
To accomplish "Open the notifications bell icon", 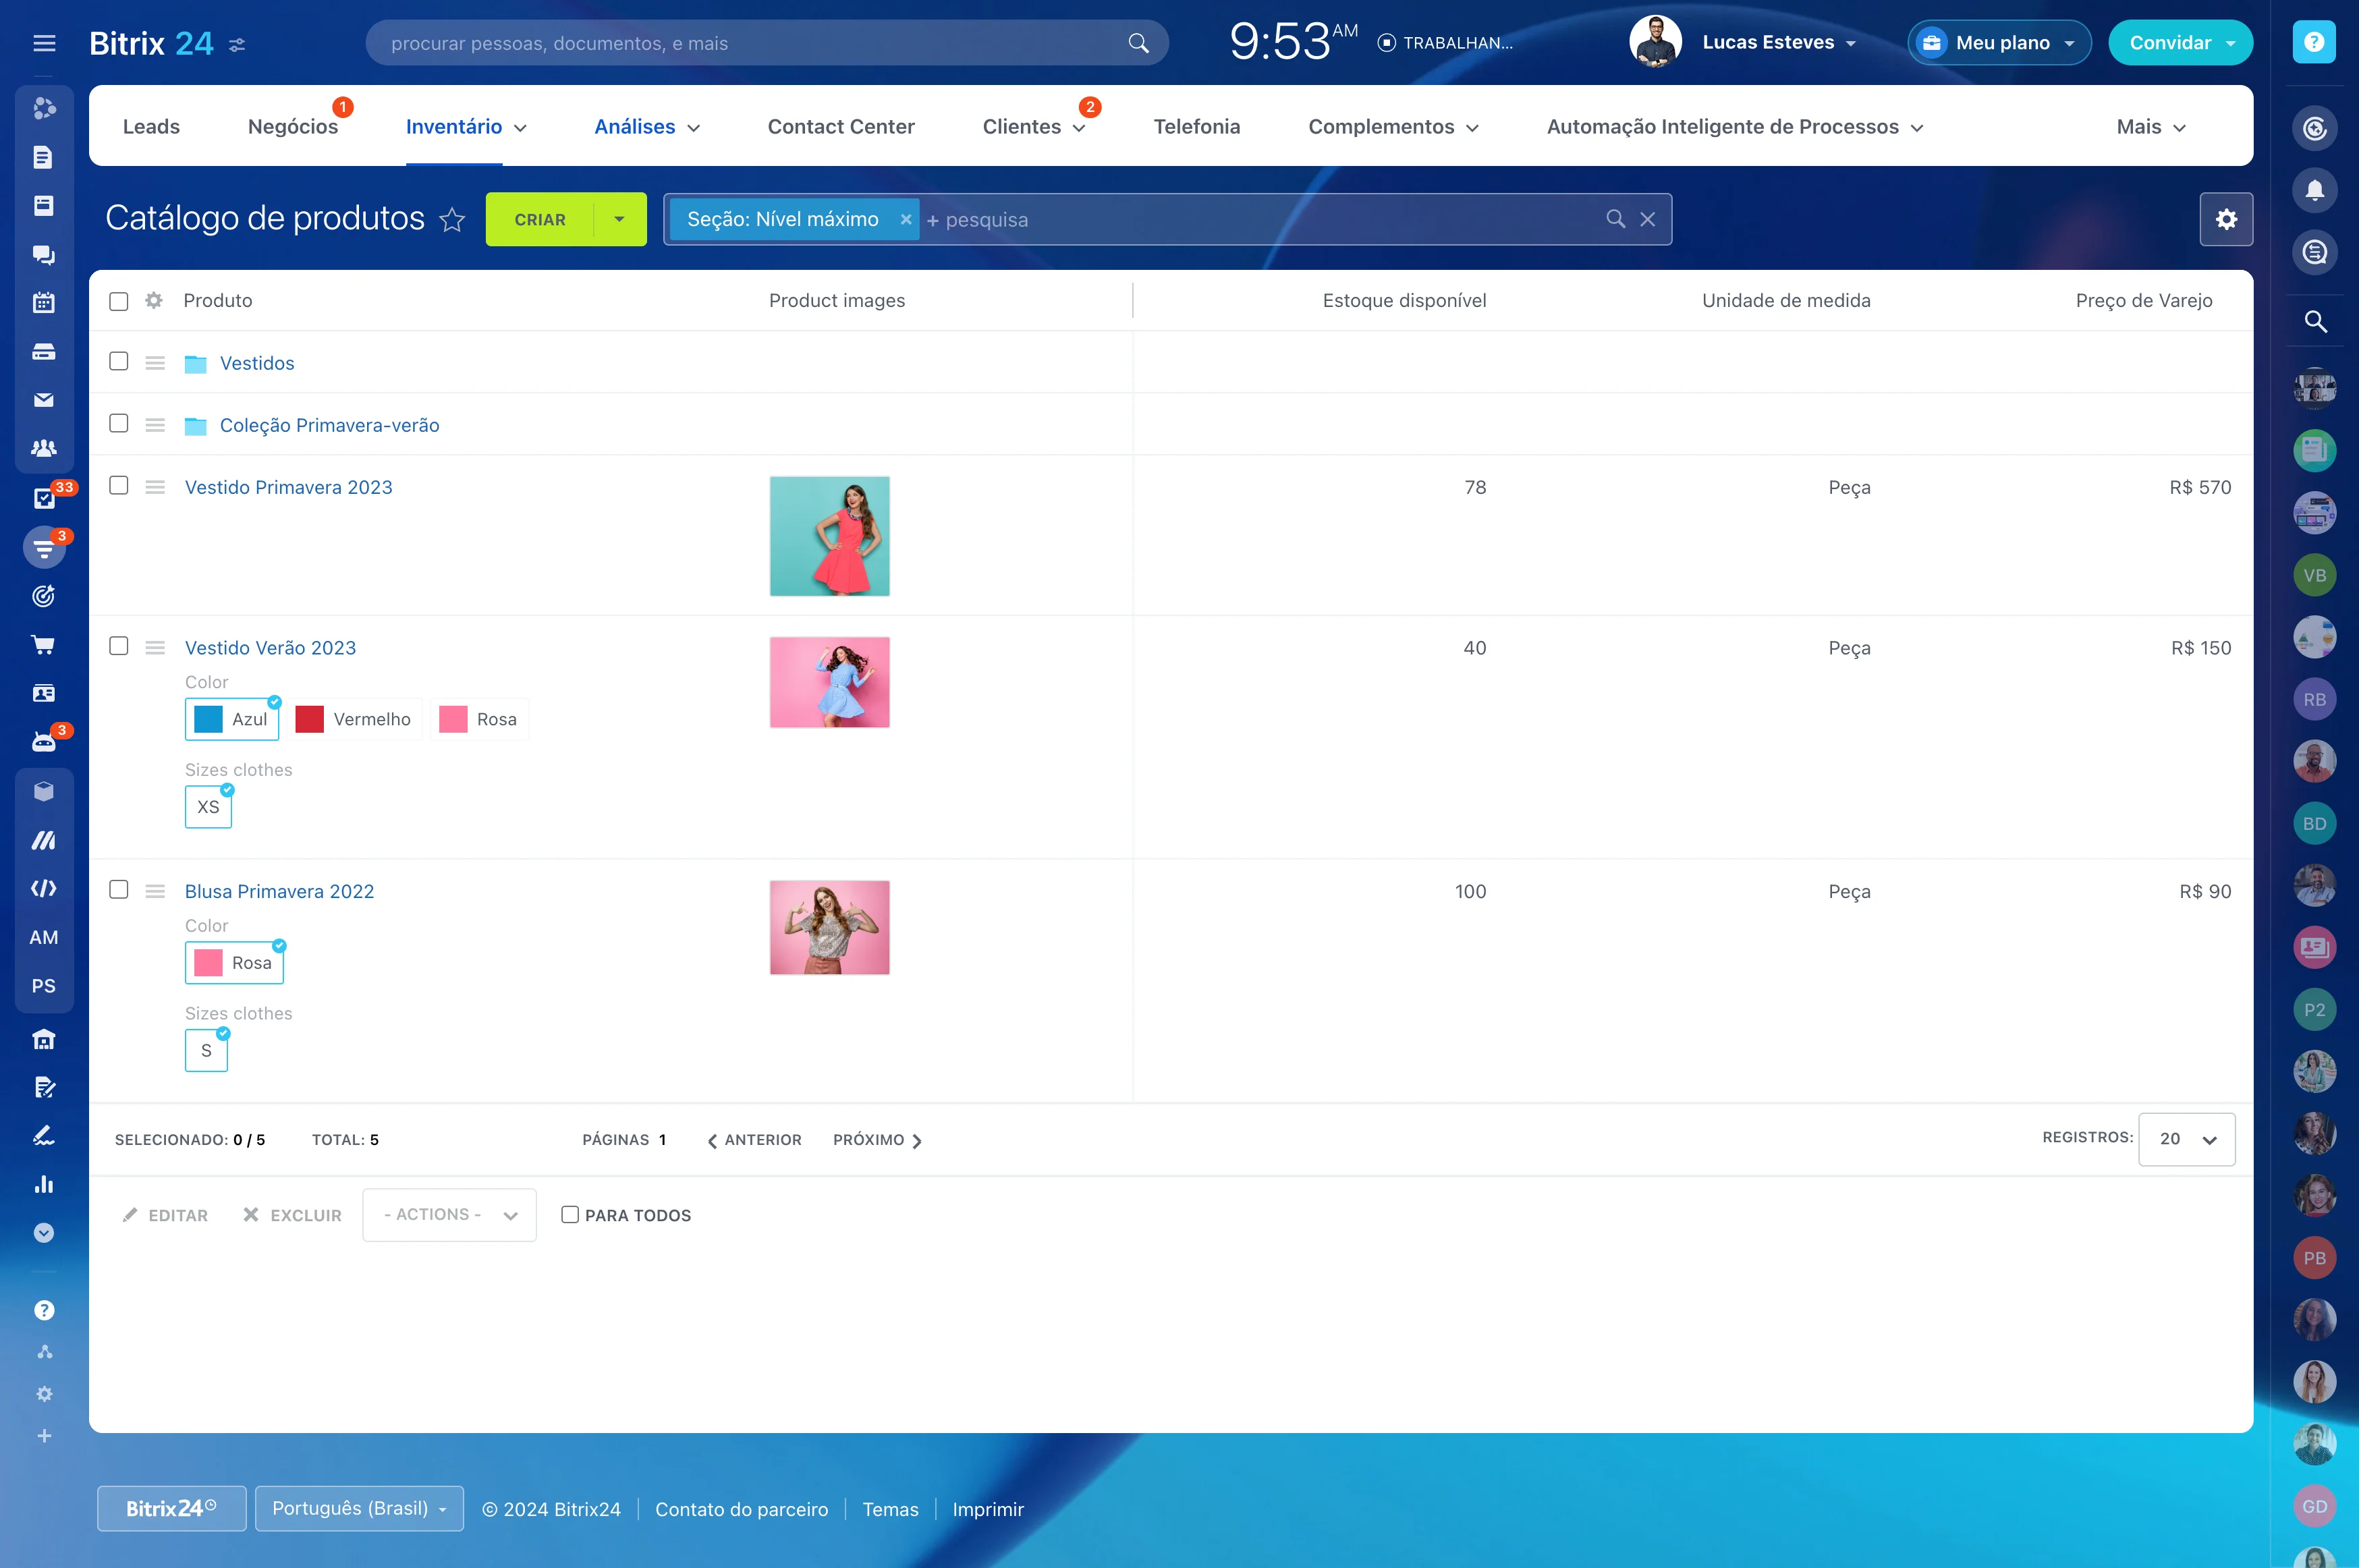I will tap(2316, 189).
